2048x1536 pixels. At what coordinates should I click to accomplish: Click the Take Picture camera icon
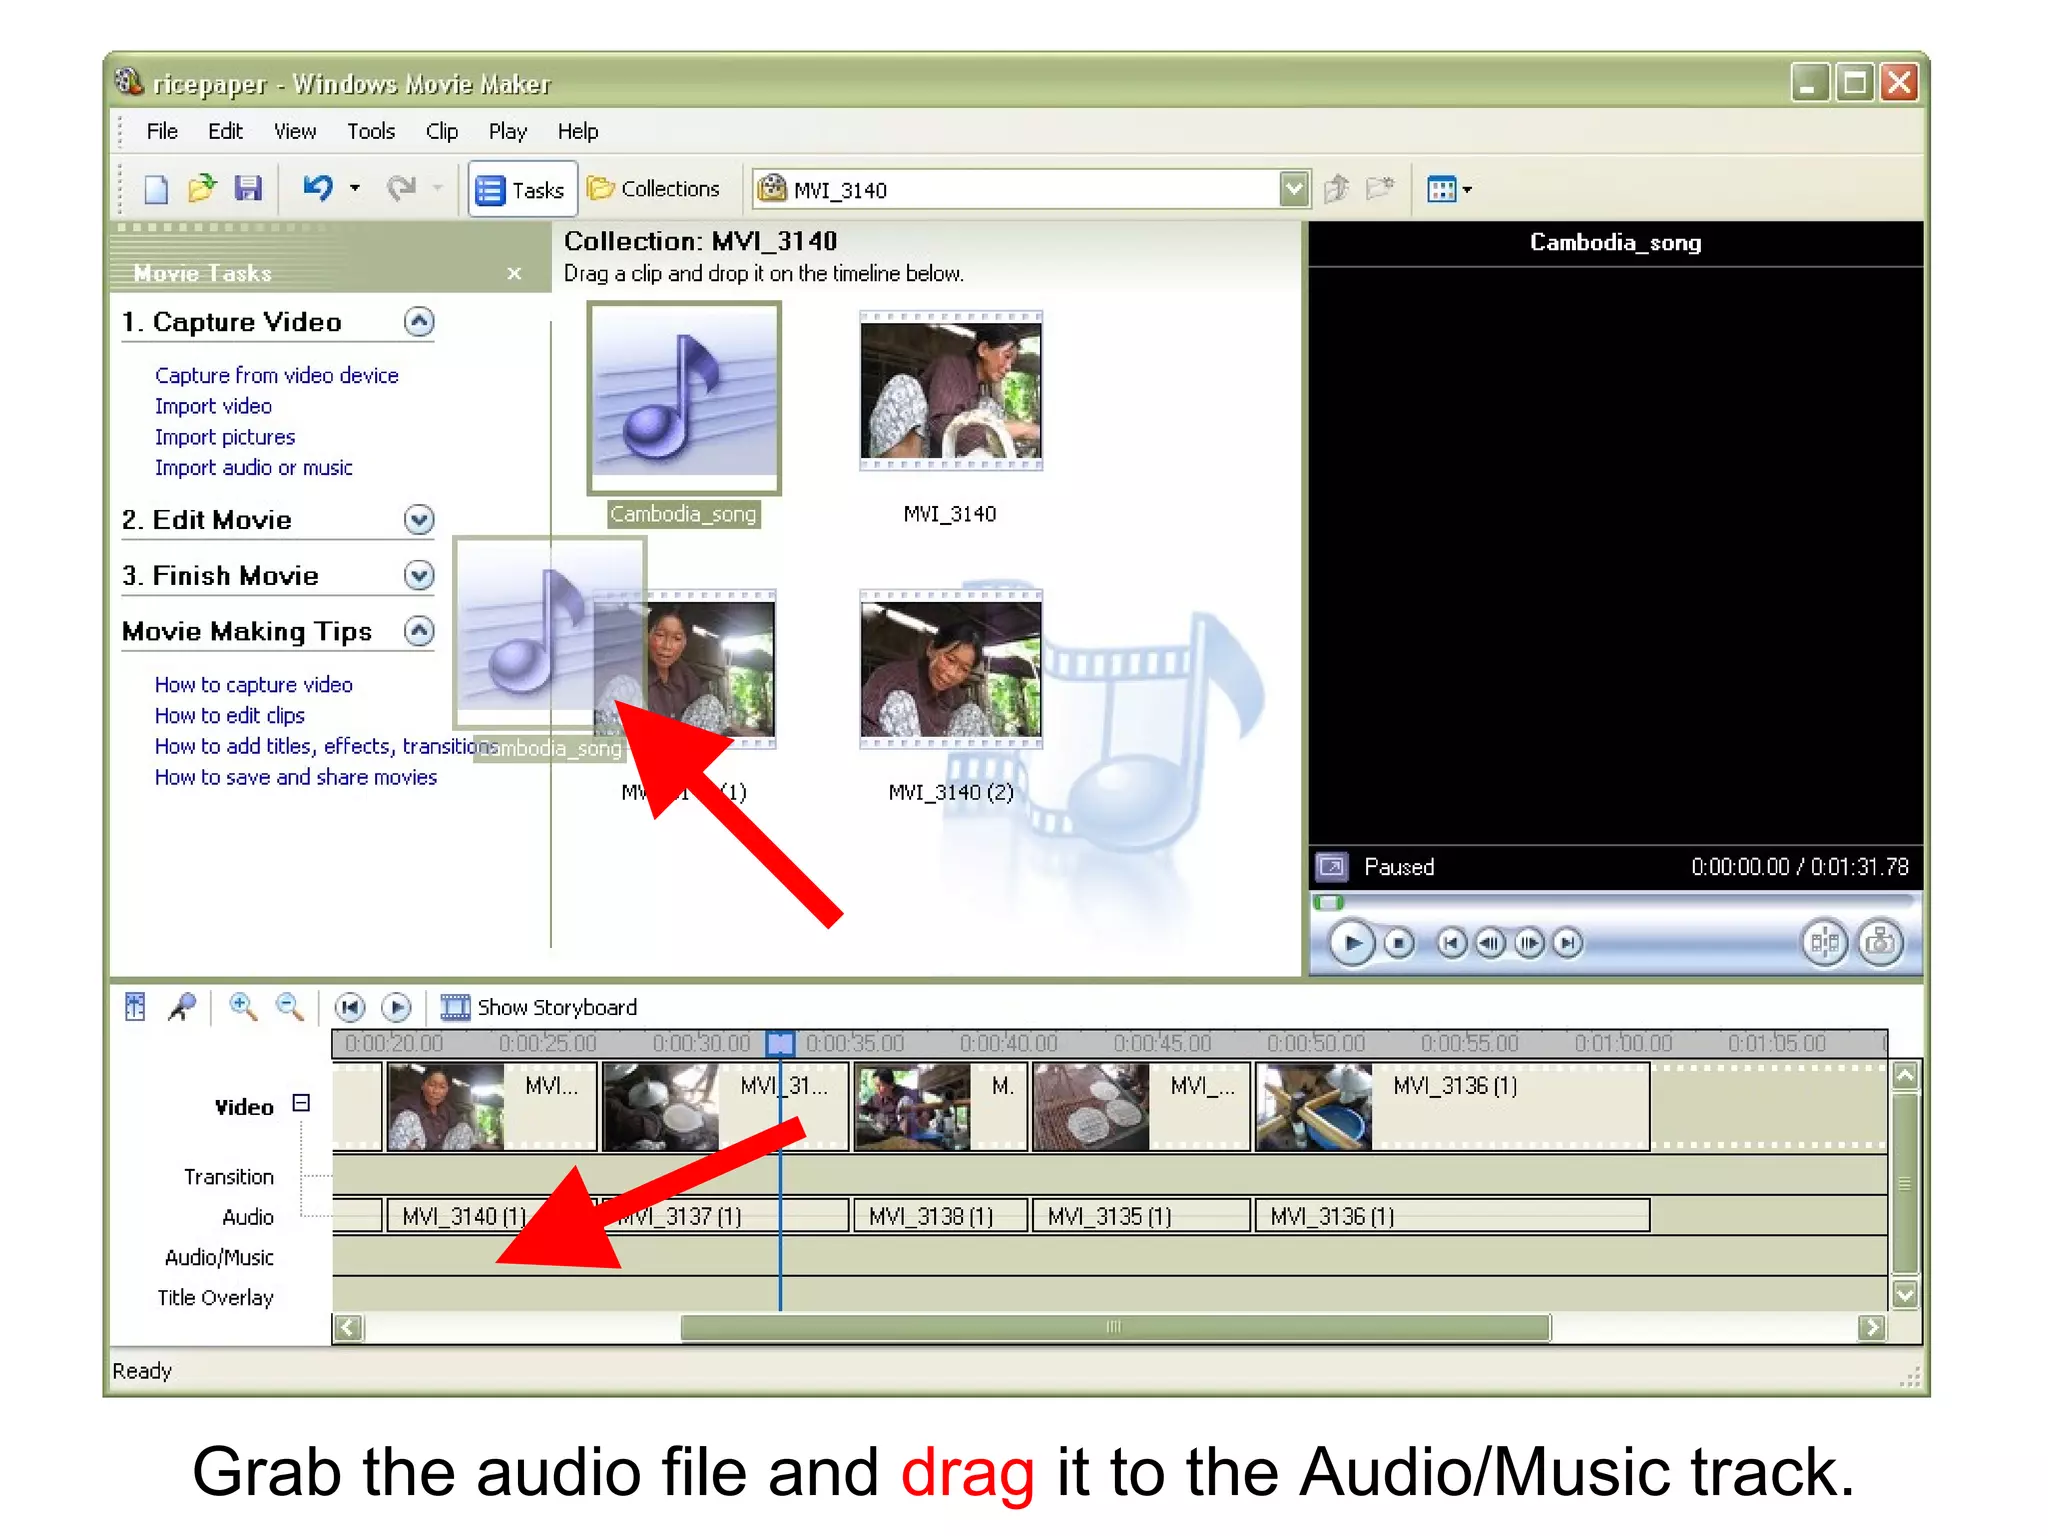(x=1881, y=942)
